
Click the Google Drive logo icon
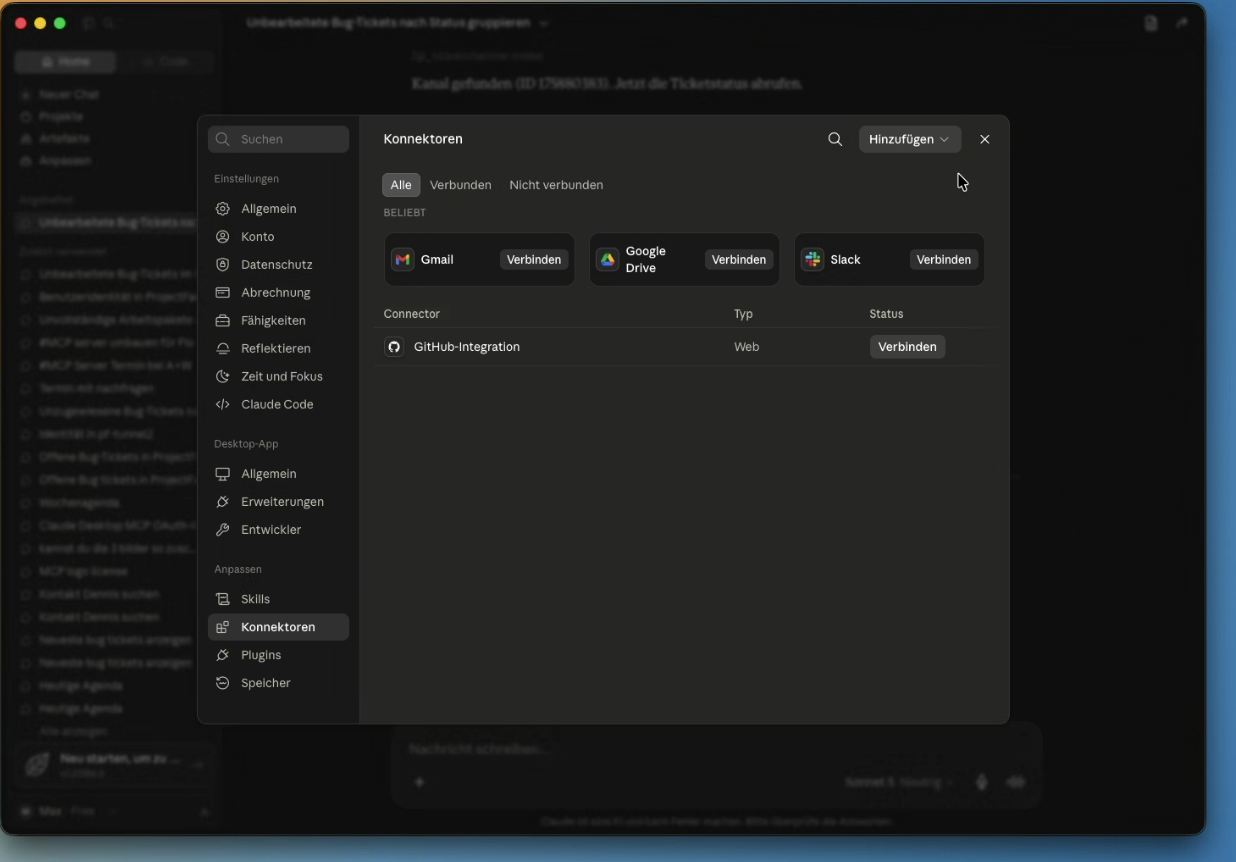[607, 260]
